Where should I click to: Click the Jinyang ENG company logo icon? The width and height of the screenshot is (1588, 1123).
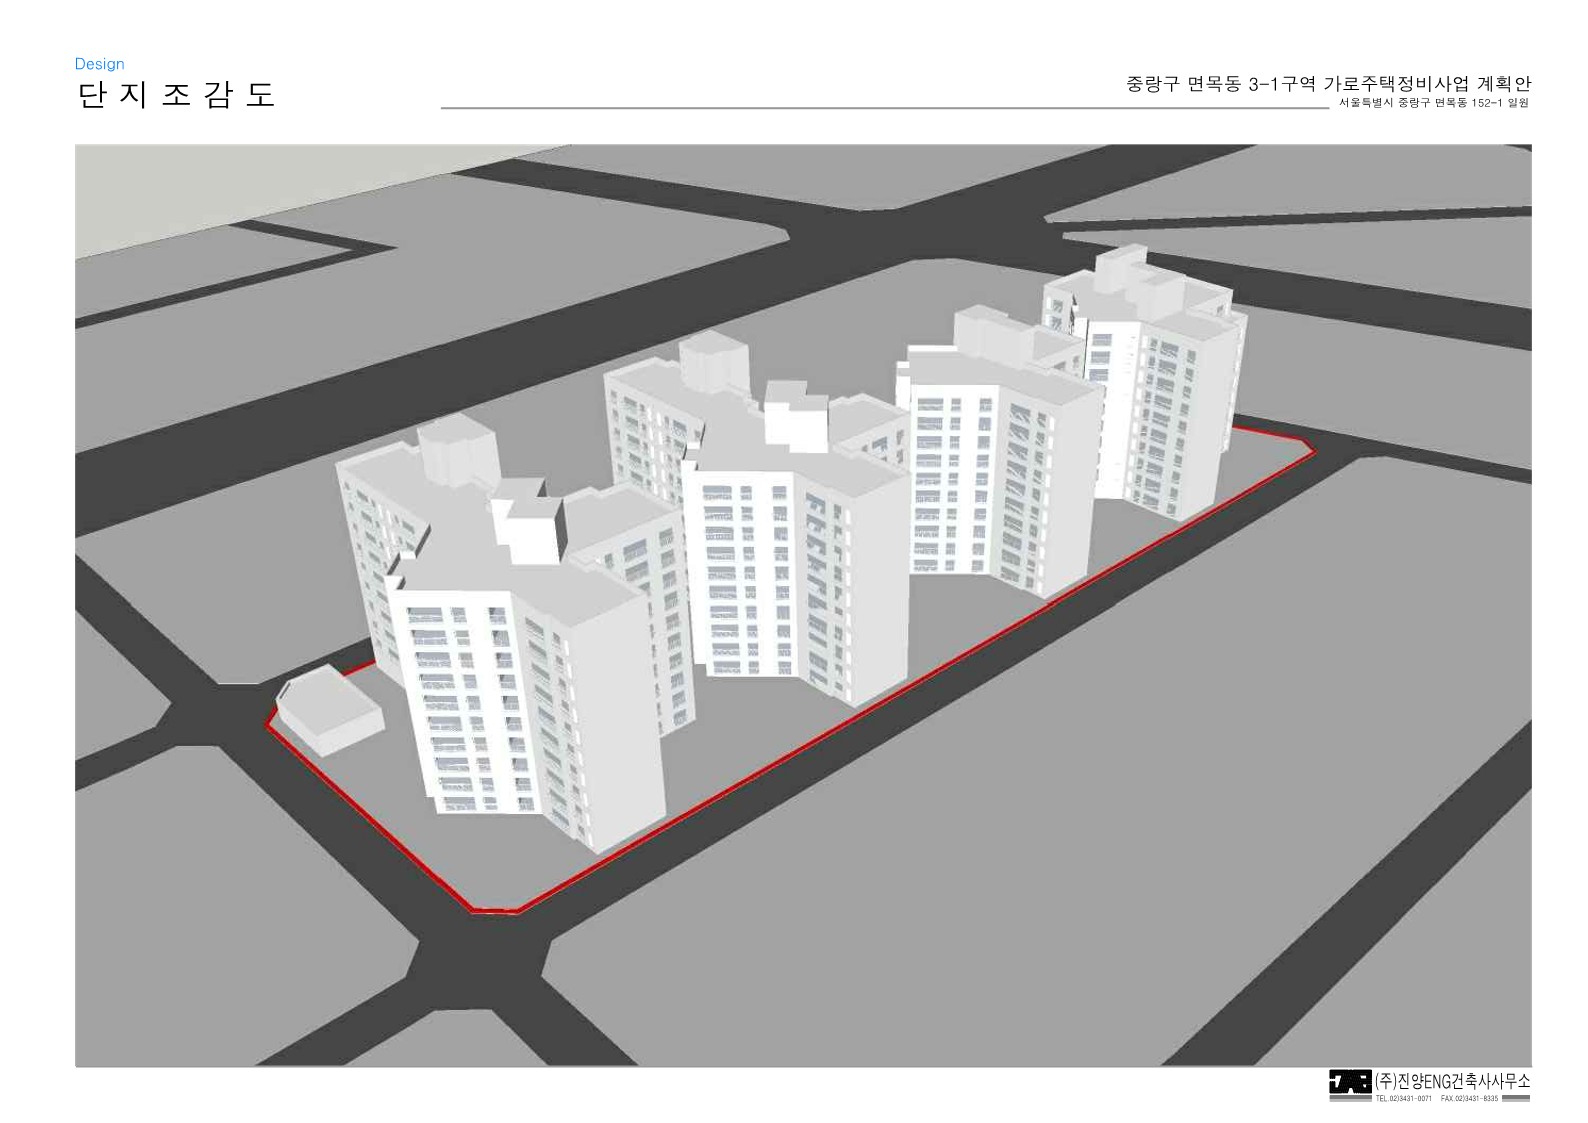pos(1349,1082)
